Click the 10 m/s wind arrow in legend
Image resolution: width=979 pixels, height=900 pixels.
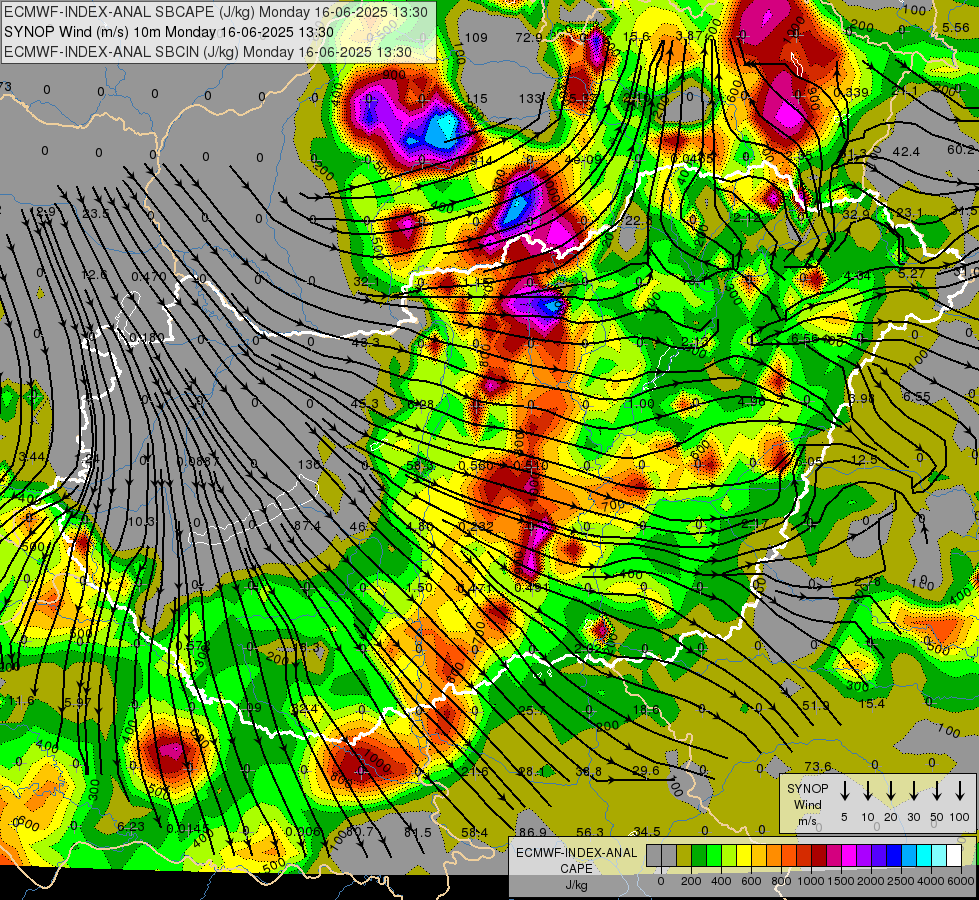867,791
